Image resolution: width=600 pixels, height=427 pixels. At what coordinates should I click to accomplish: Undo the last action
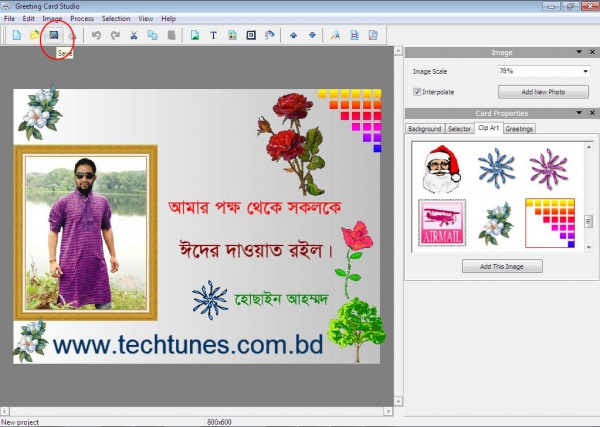click(96, 35)
